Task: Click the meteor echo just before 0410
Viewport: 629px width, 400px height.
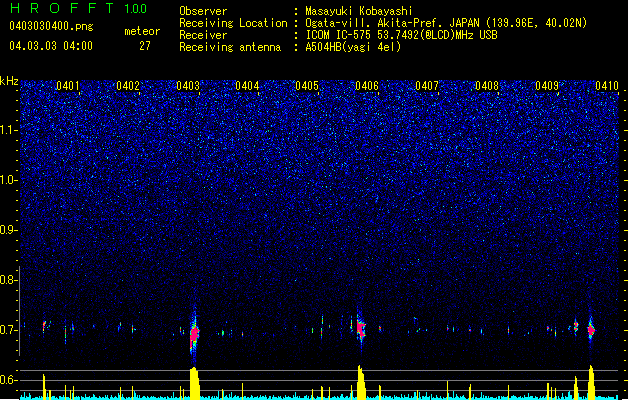Action: pyautogui.click(x=591, y=329)
